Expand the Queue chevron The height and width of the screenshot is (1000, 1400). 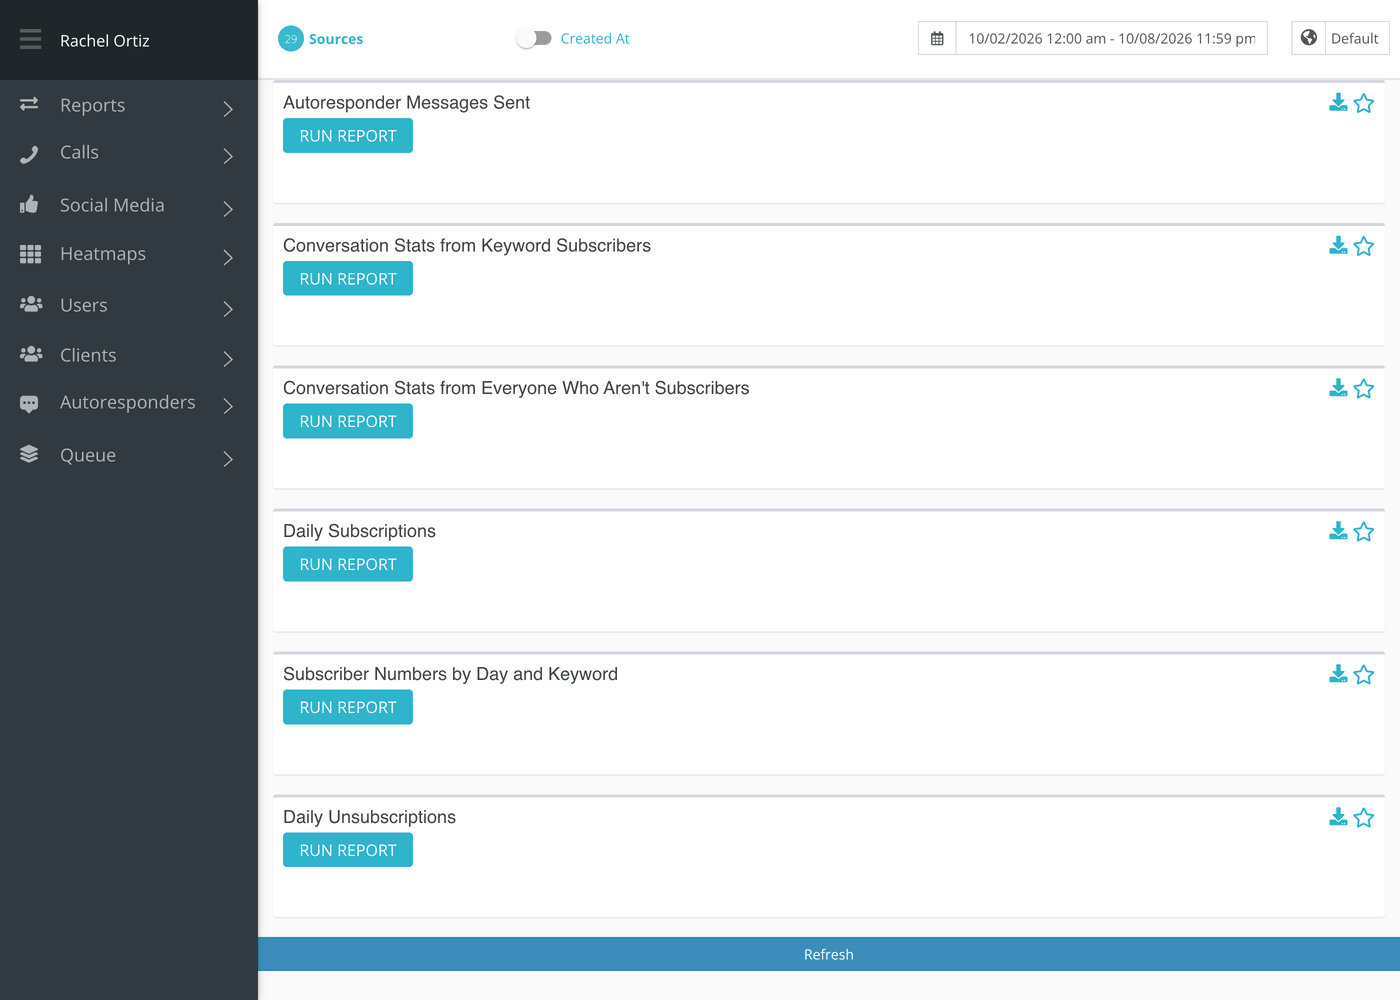click(x=228, y=458)
